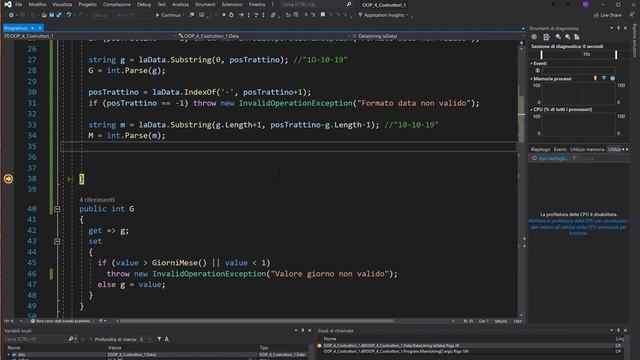This screenshot has width=640, height=360.
Task: Click the Application Insights toolbar button
Action: pos(383,15)
